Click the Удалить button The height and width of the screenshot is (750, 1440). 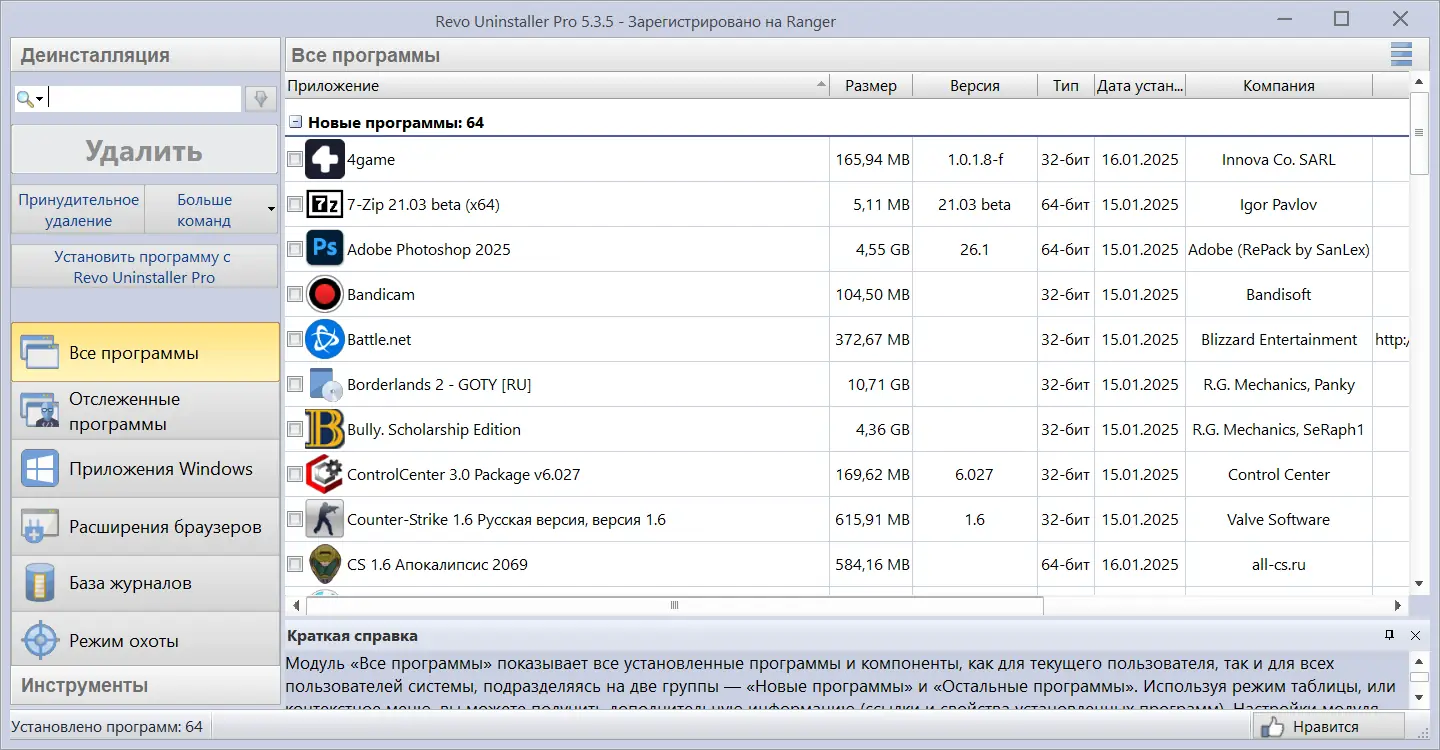(x=144, y=149)
